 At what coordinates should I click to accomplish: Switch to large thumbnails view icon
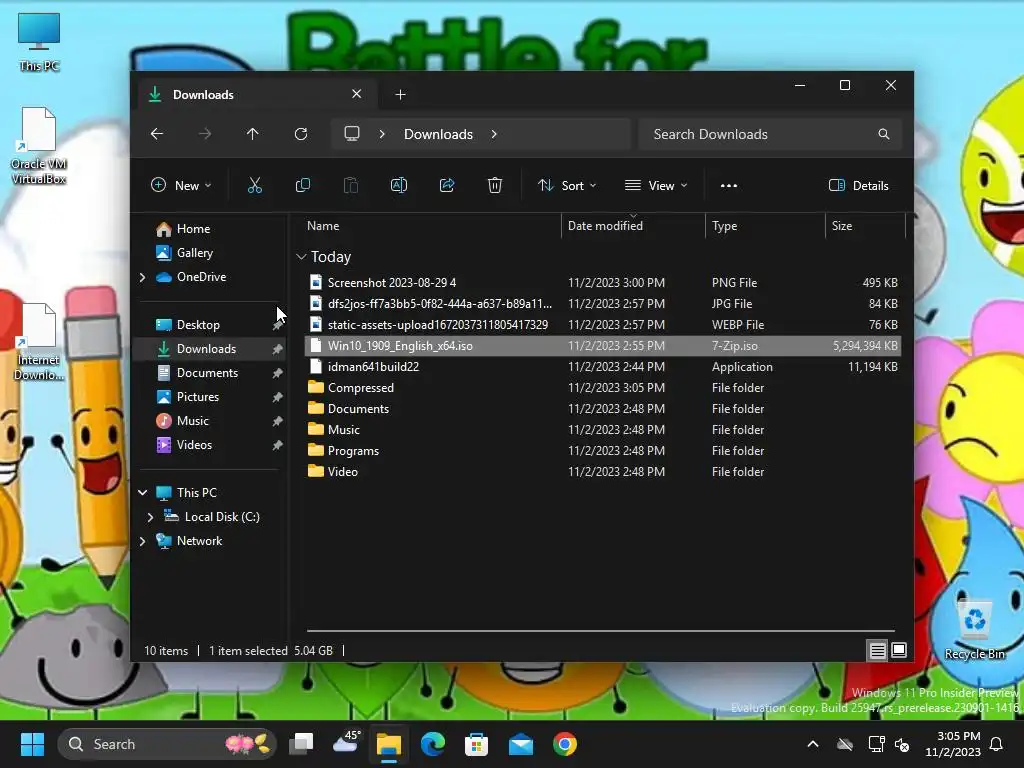[x=899, y=650]
